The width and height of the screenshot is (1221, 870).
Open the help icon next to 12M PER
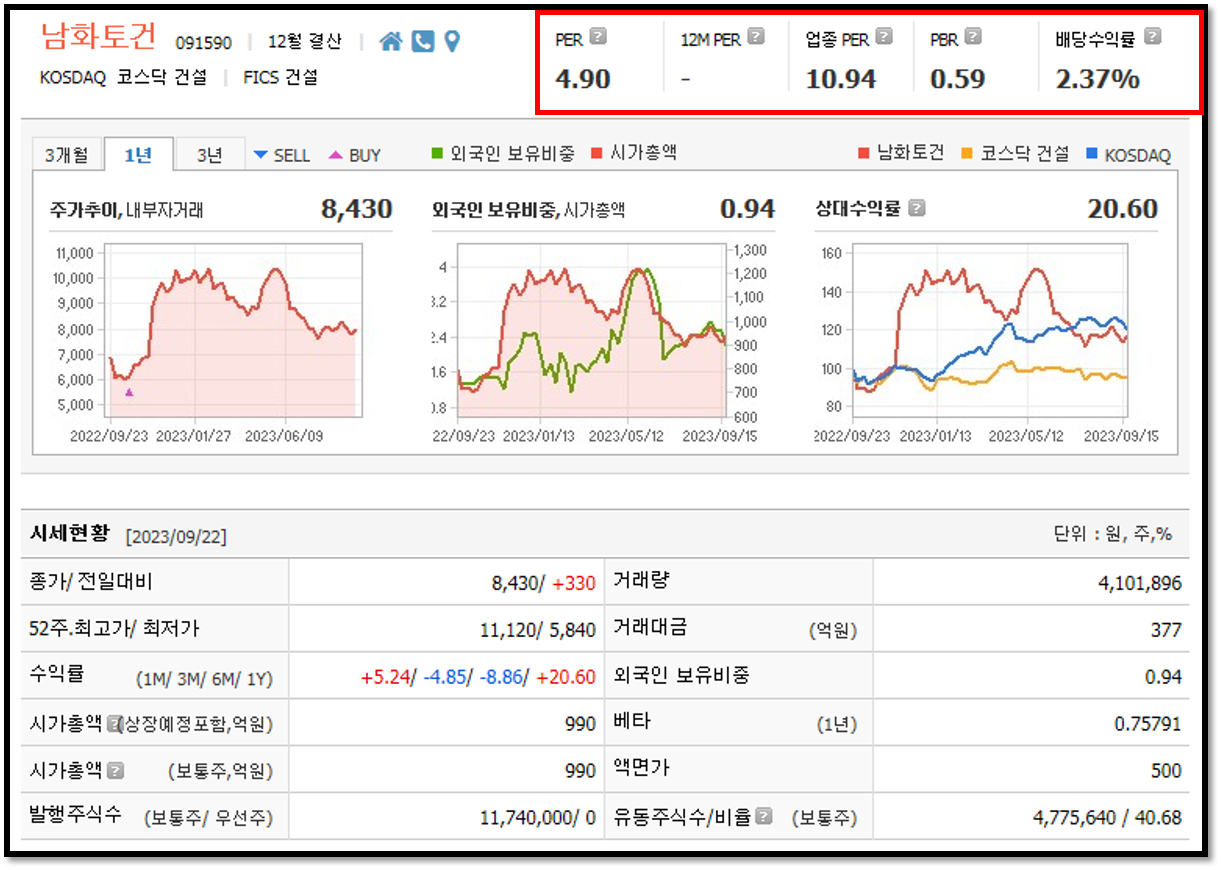(x=756, y=37)
